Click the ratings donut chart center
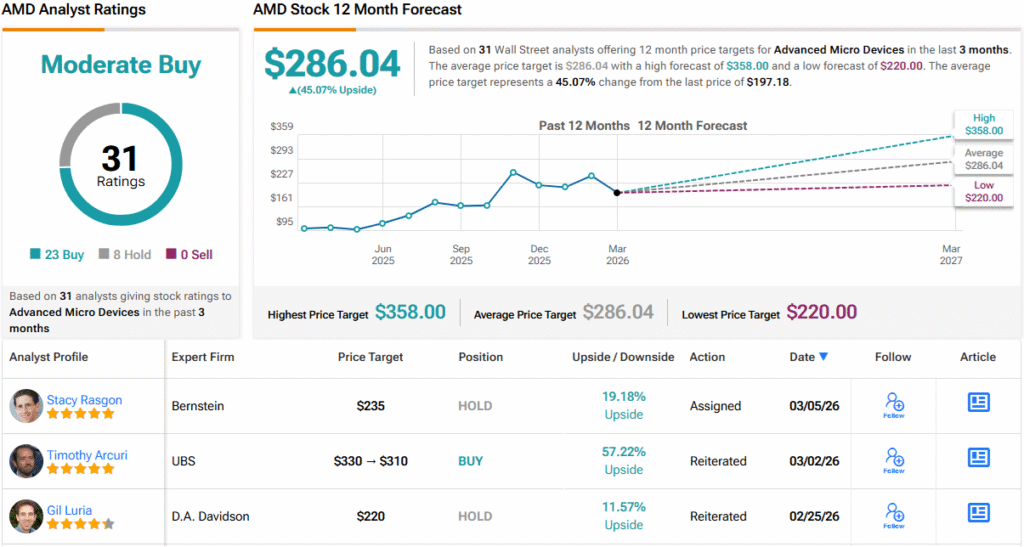The image size is (1024, 547). (120, 165)
